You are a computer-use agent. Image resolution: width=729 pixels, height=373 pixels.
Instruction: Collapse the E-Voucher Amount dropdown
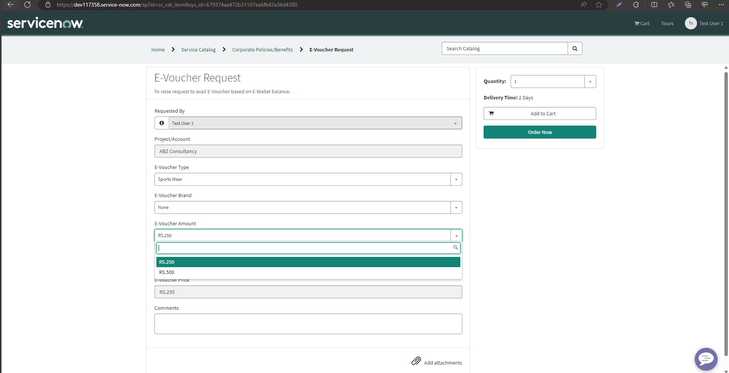click(308, 235)
